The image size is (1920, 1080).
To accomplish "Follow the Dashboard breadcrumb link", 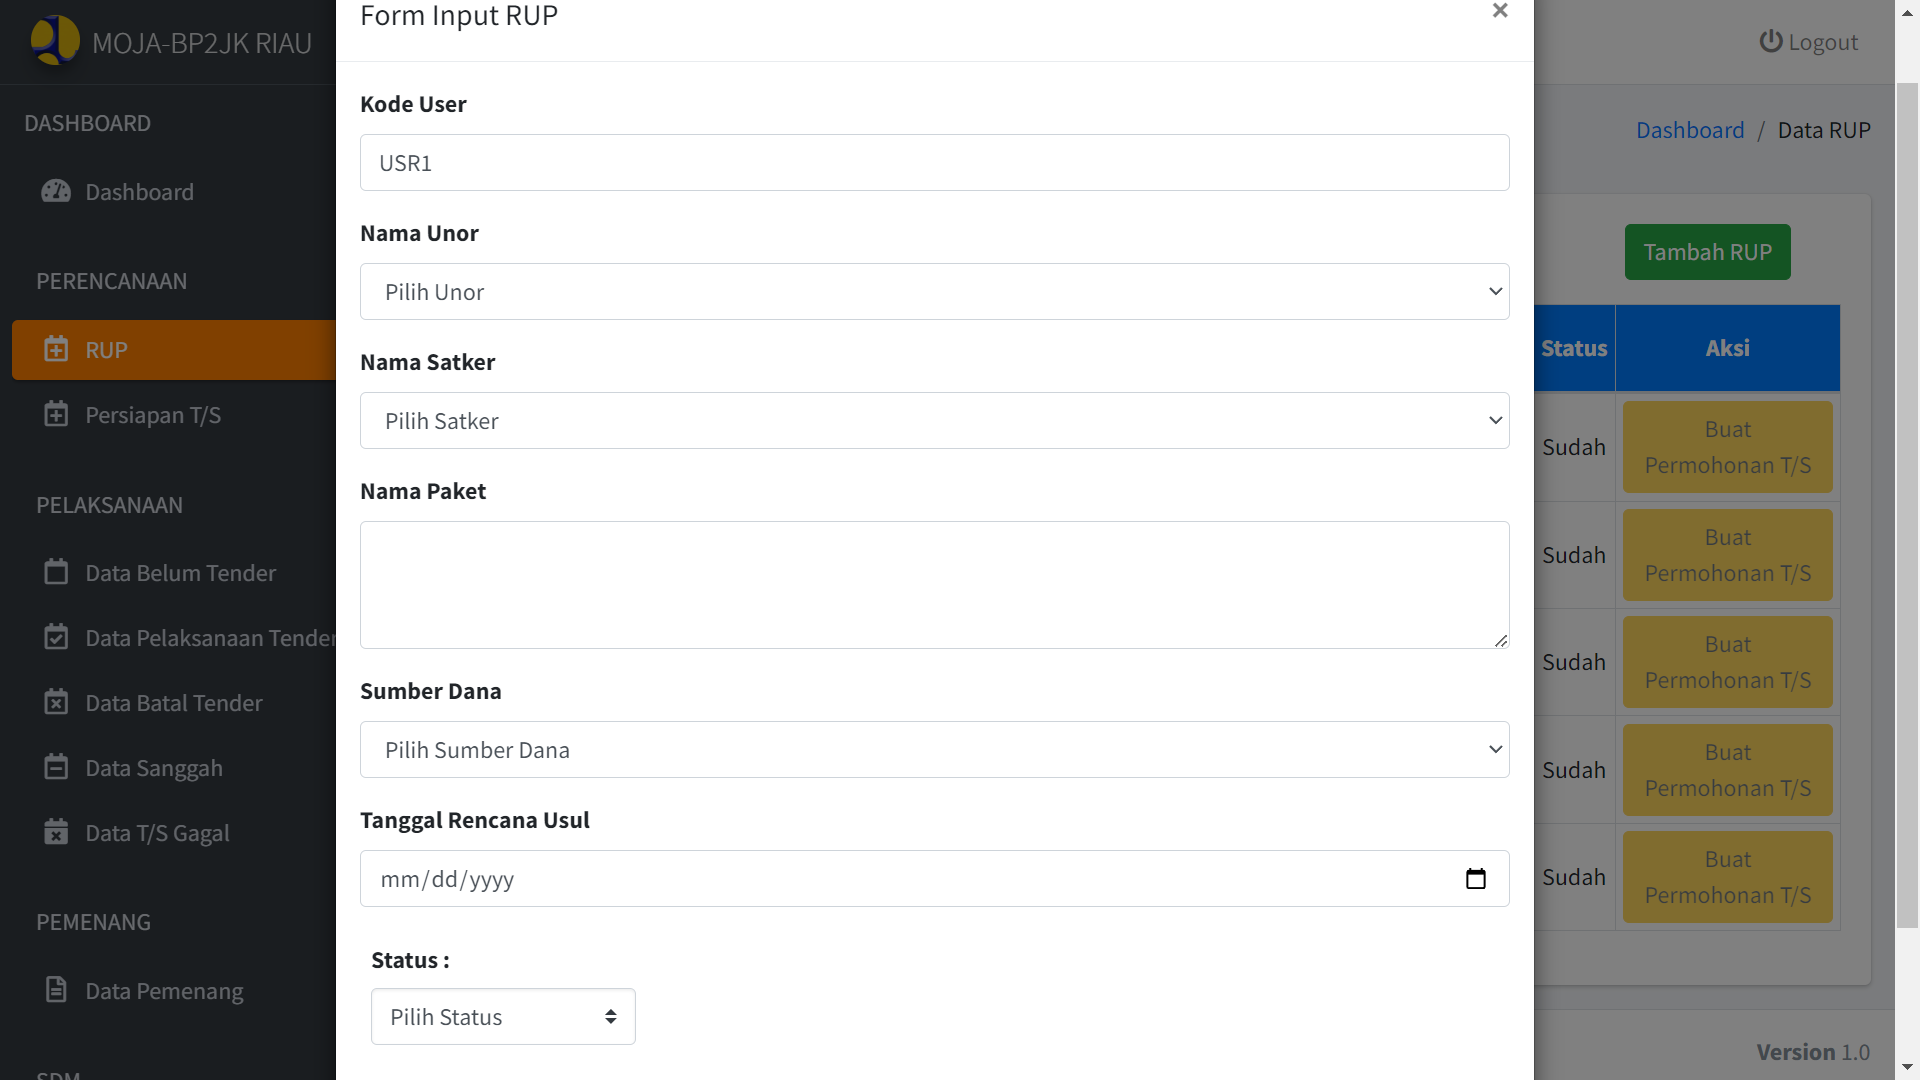I will (x=1689, y=130).
